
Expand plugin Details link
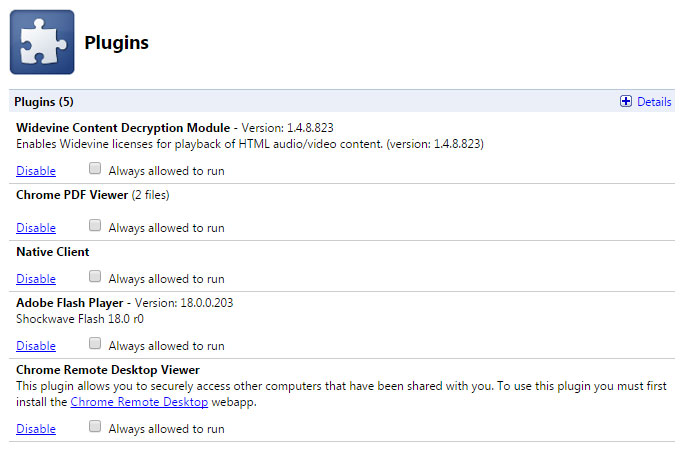click(654, 102)
